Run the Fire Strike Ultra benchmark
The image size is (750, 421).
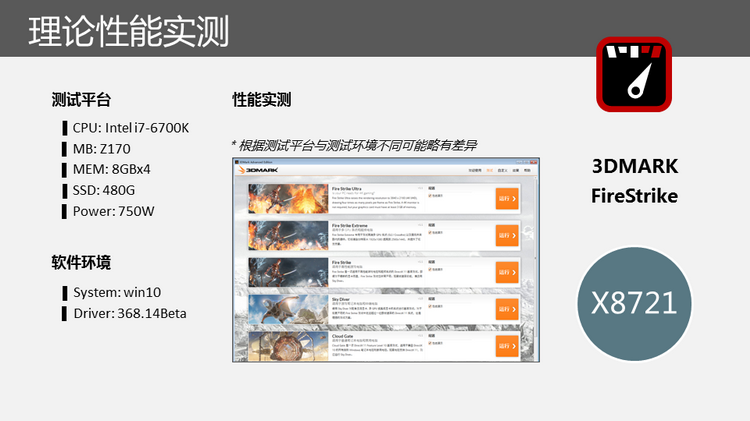[x=506, y=198]
